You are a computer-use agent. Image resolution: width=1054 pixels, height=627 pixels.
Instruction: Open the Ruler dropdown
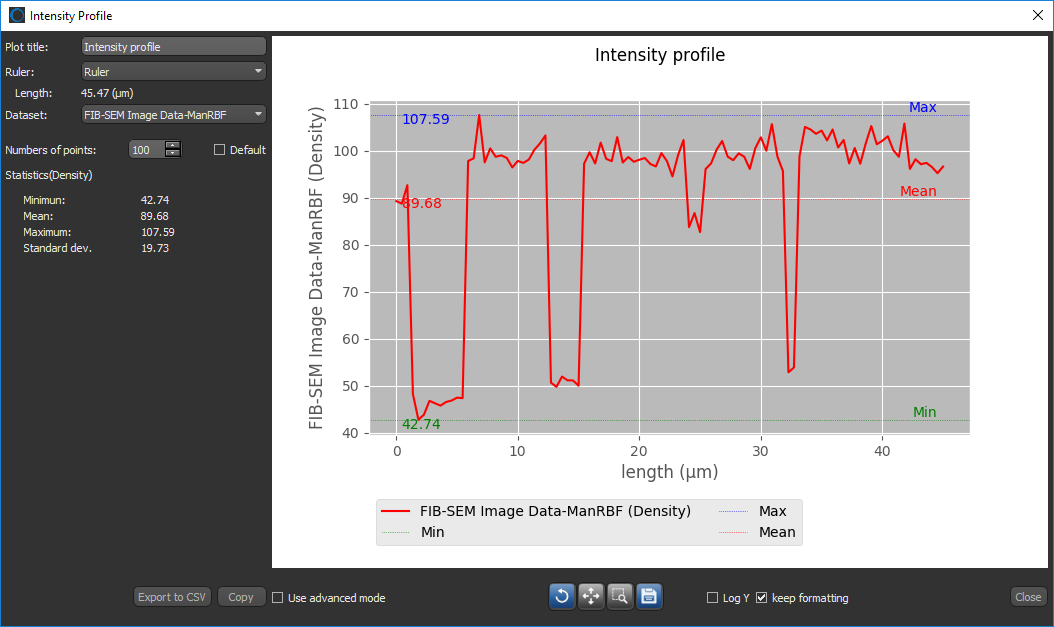tap(172, 70)
